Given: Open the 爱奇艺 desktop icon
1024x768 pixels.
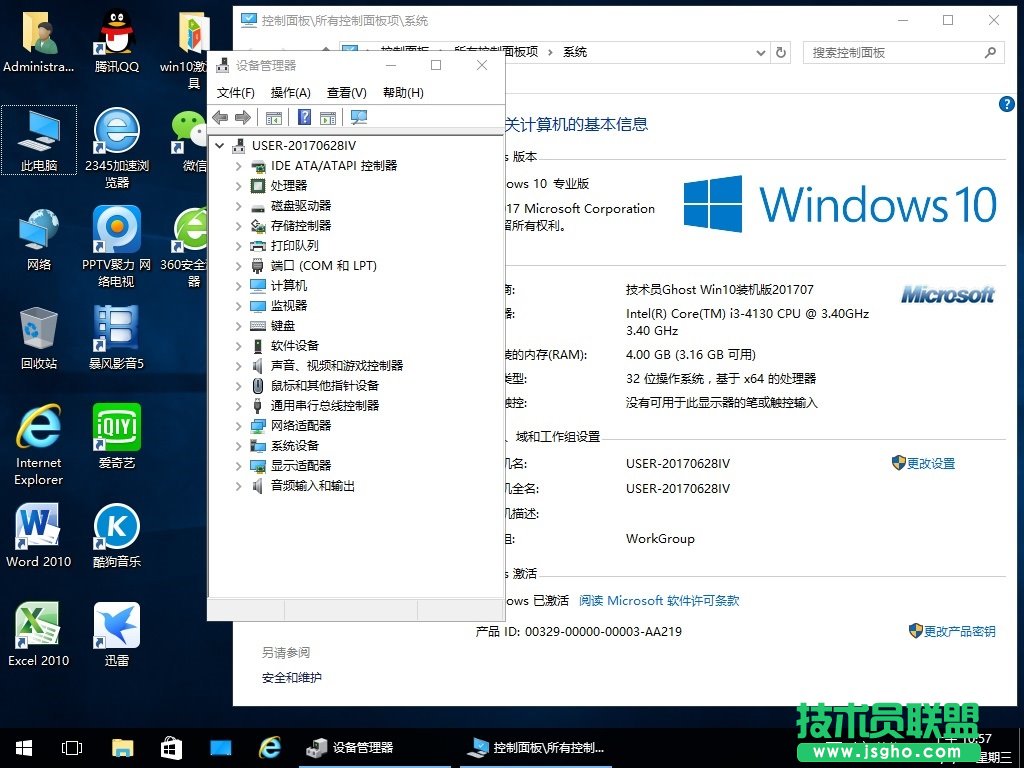Looking at the screenshot, I should coord(117,437).
